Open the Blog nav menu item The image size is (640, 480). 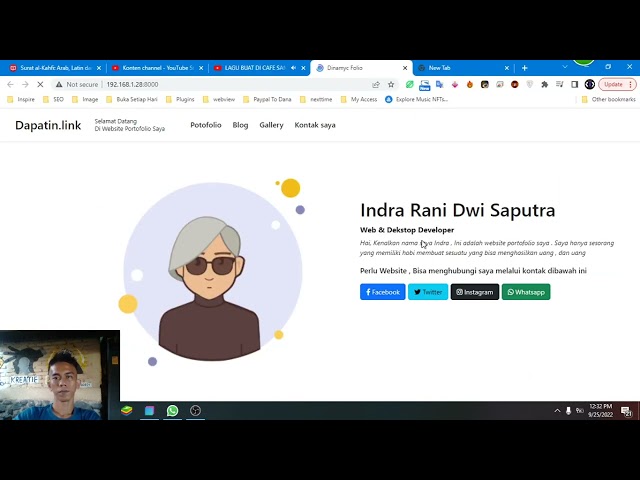point(240,125)
